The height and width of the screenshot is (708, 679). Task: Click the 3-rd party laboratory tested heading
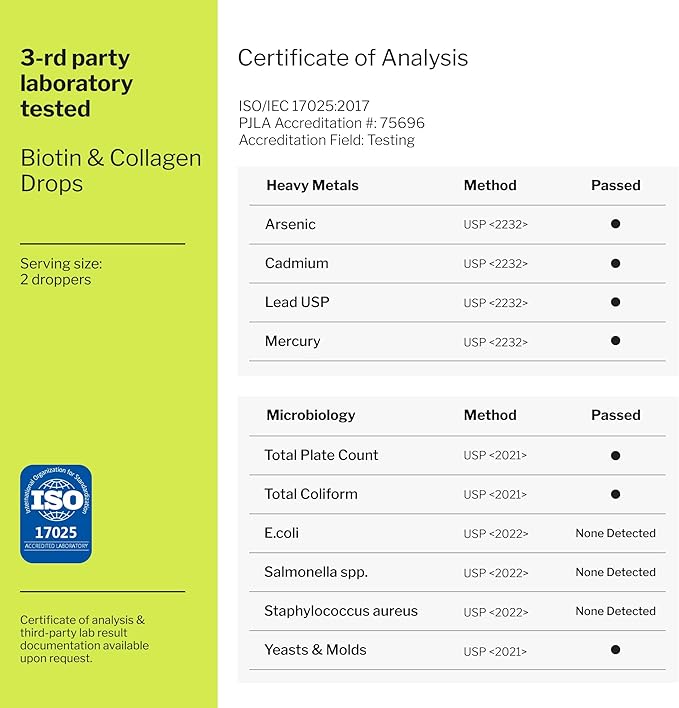(76, 83)
